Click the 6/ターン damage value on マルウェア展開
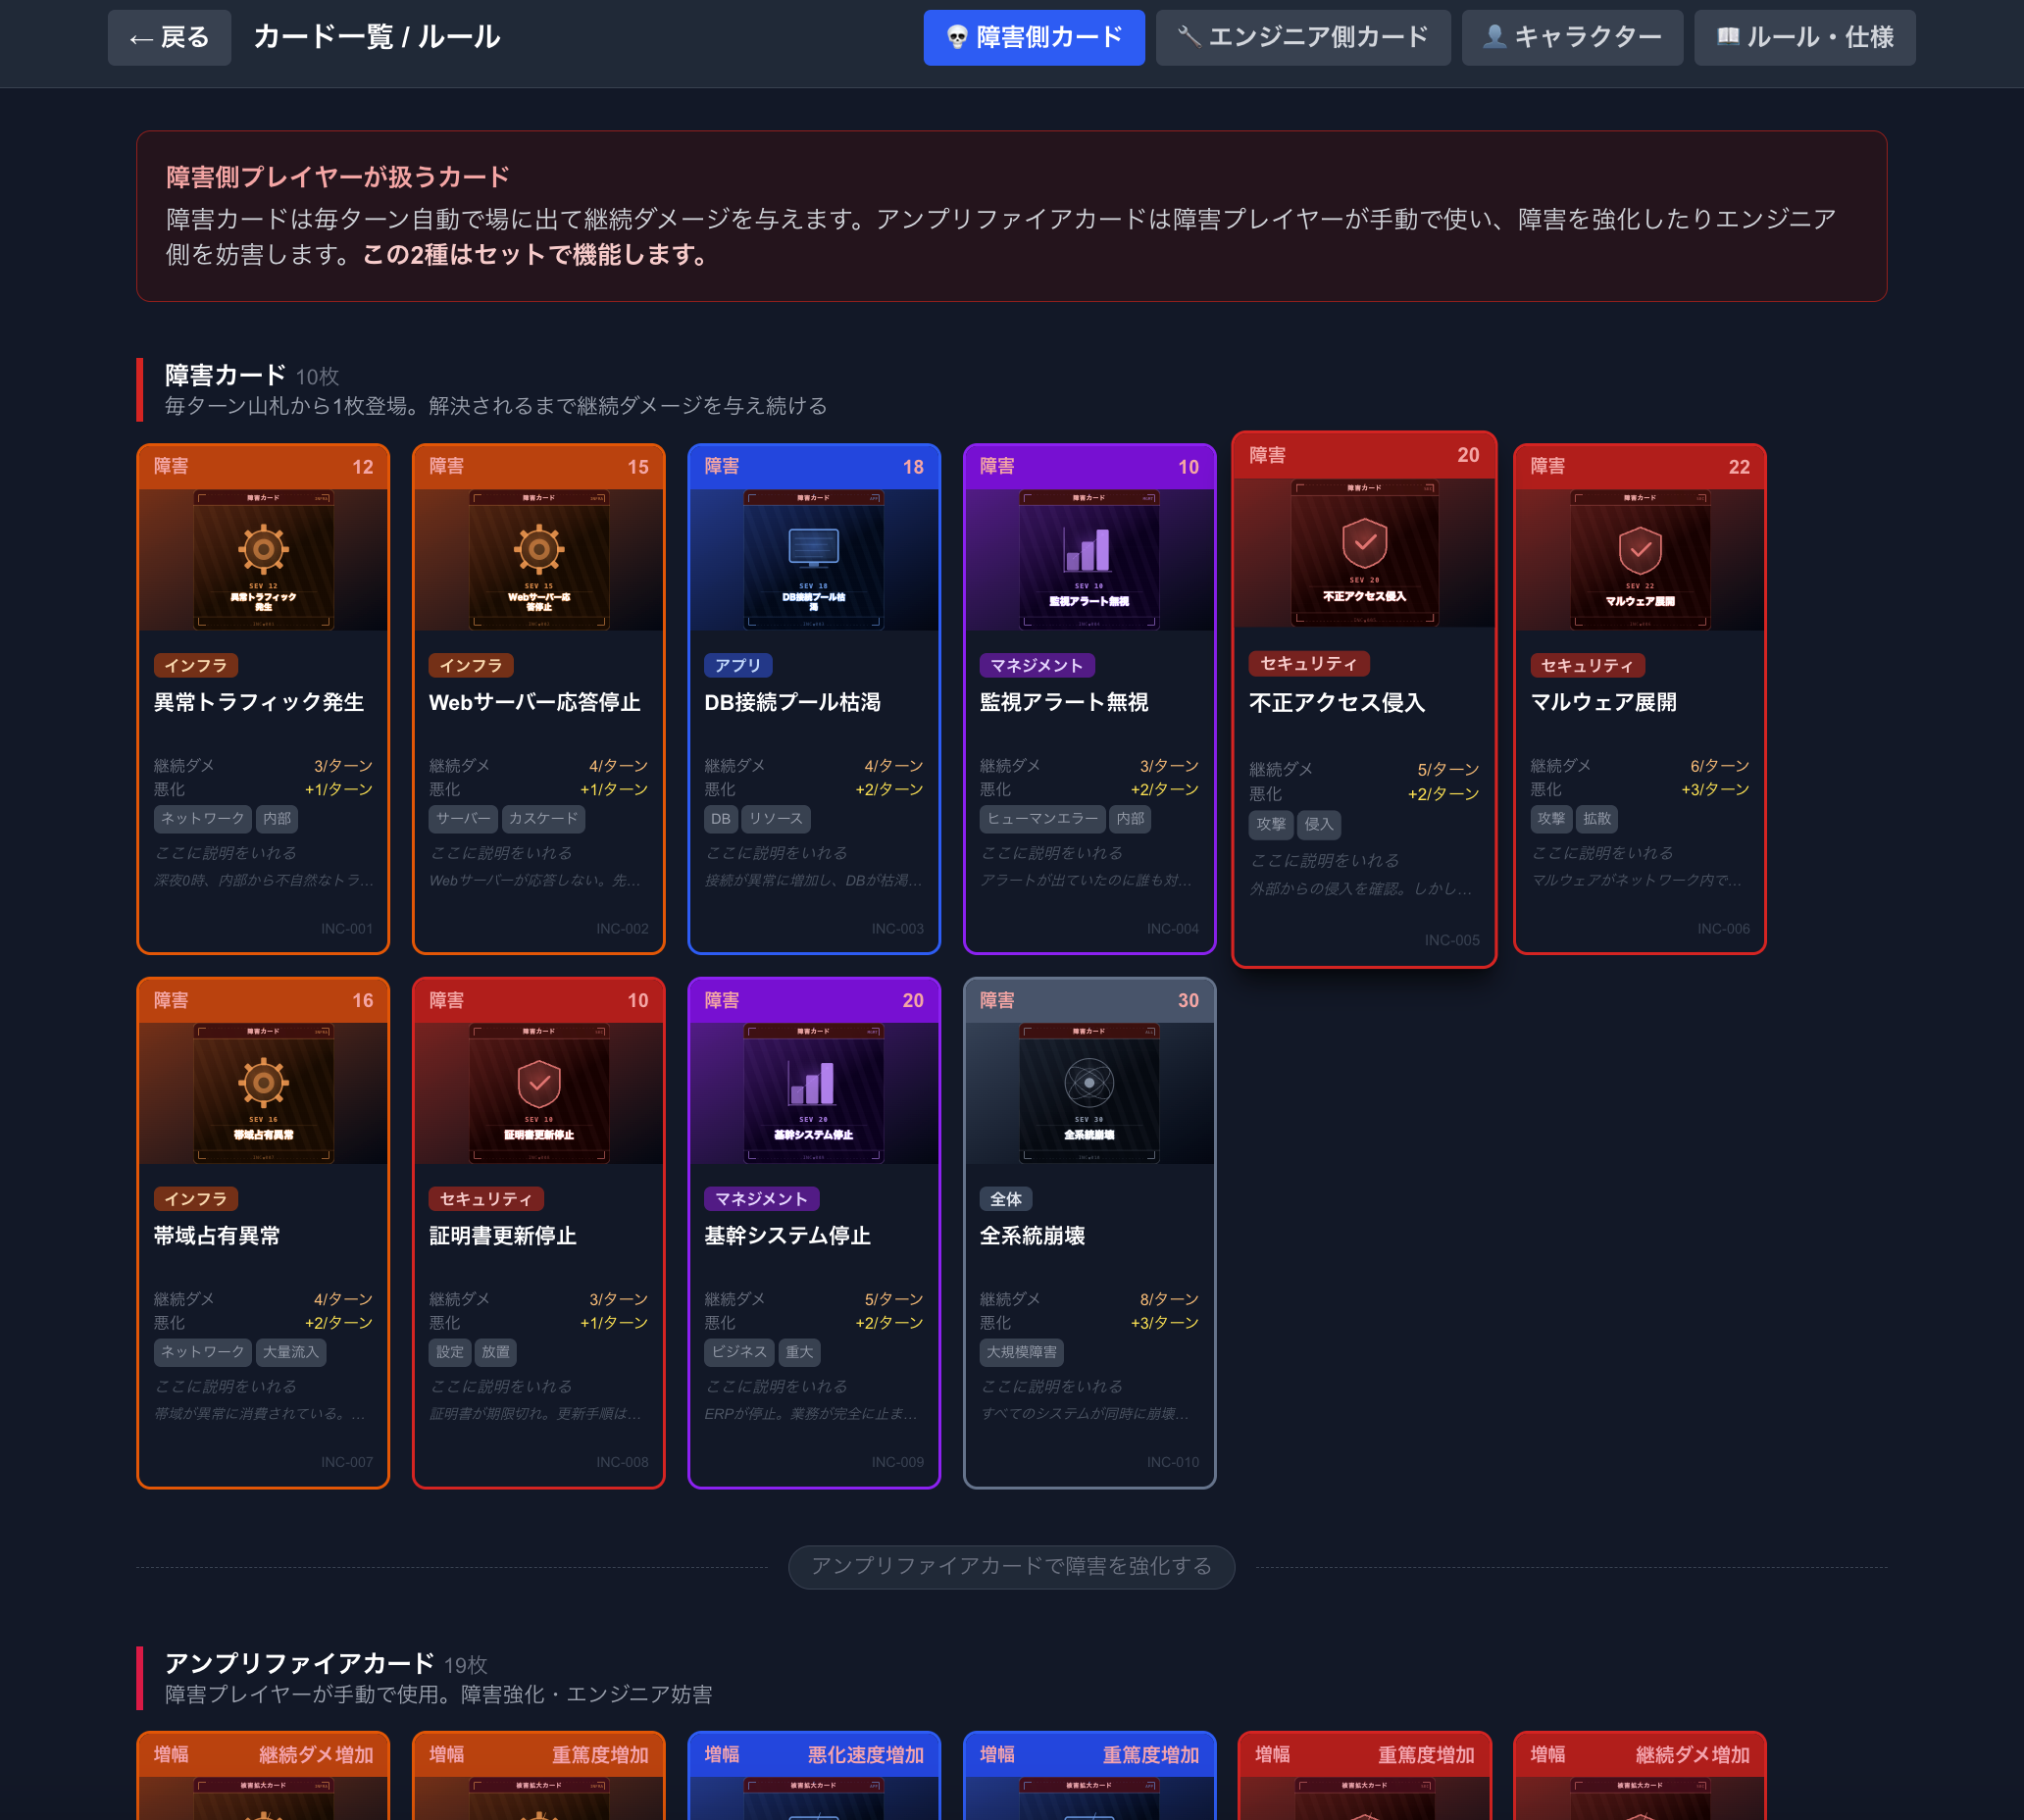Image resolution: width=2024 pixels, height=1820 pixels. pyautogui.click(x=1719, y=765)
